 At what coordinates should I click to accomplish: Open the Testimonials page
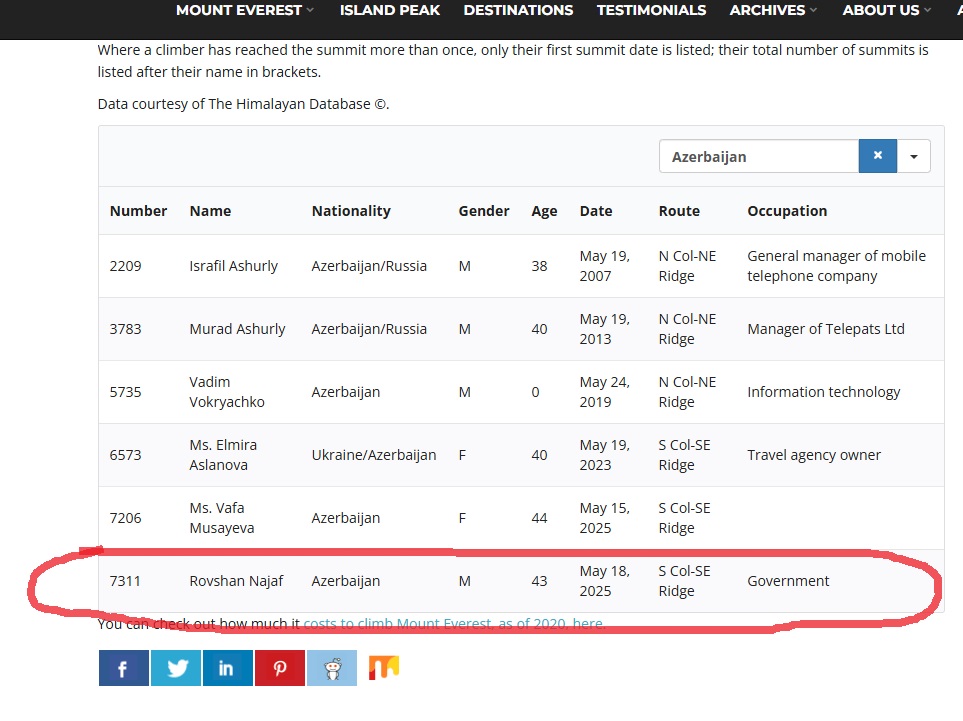click(652, 10)
